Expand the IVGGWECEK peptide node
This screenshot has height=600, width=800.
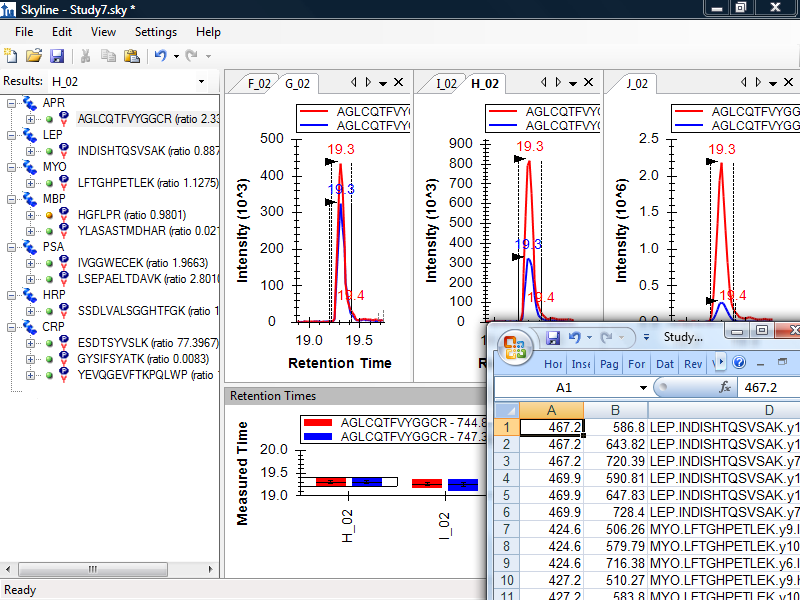(x=30, y=263)
